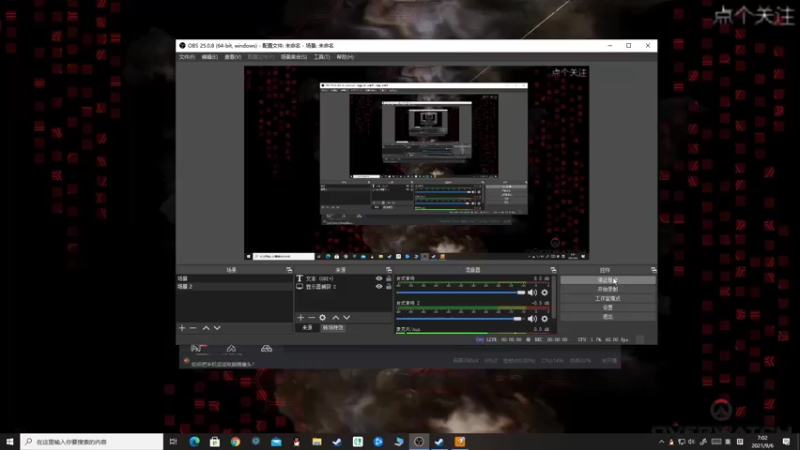This screenshot has width=800, height=450.
Task: Show hidden system tray icons chevron
Action: [661, 442]
